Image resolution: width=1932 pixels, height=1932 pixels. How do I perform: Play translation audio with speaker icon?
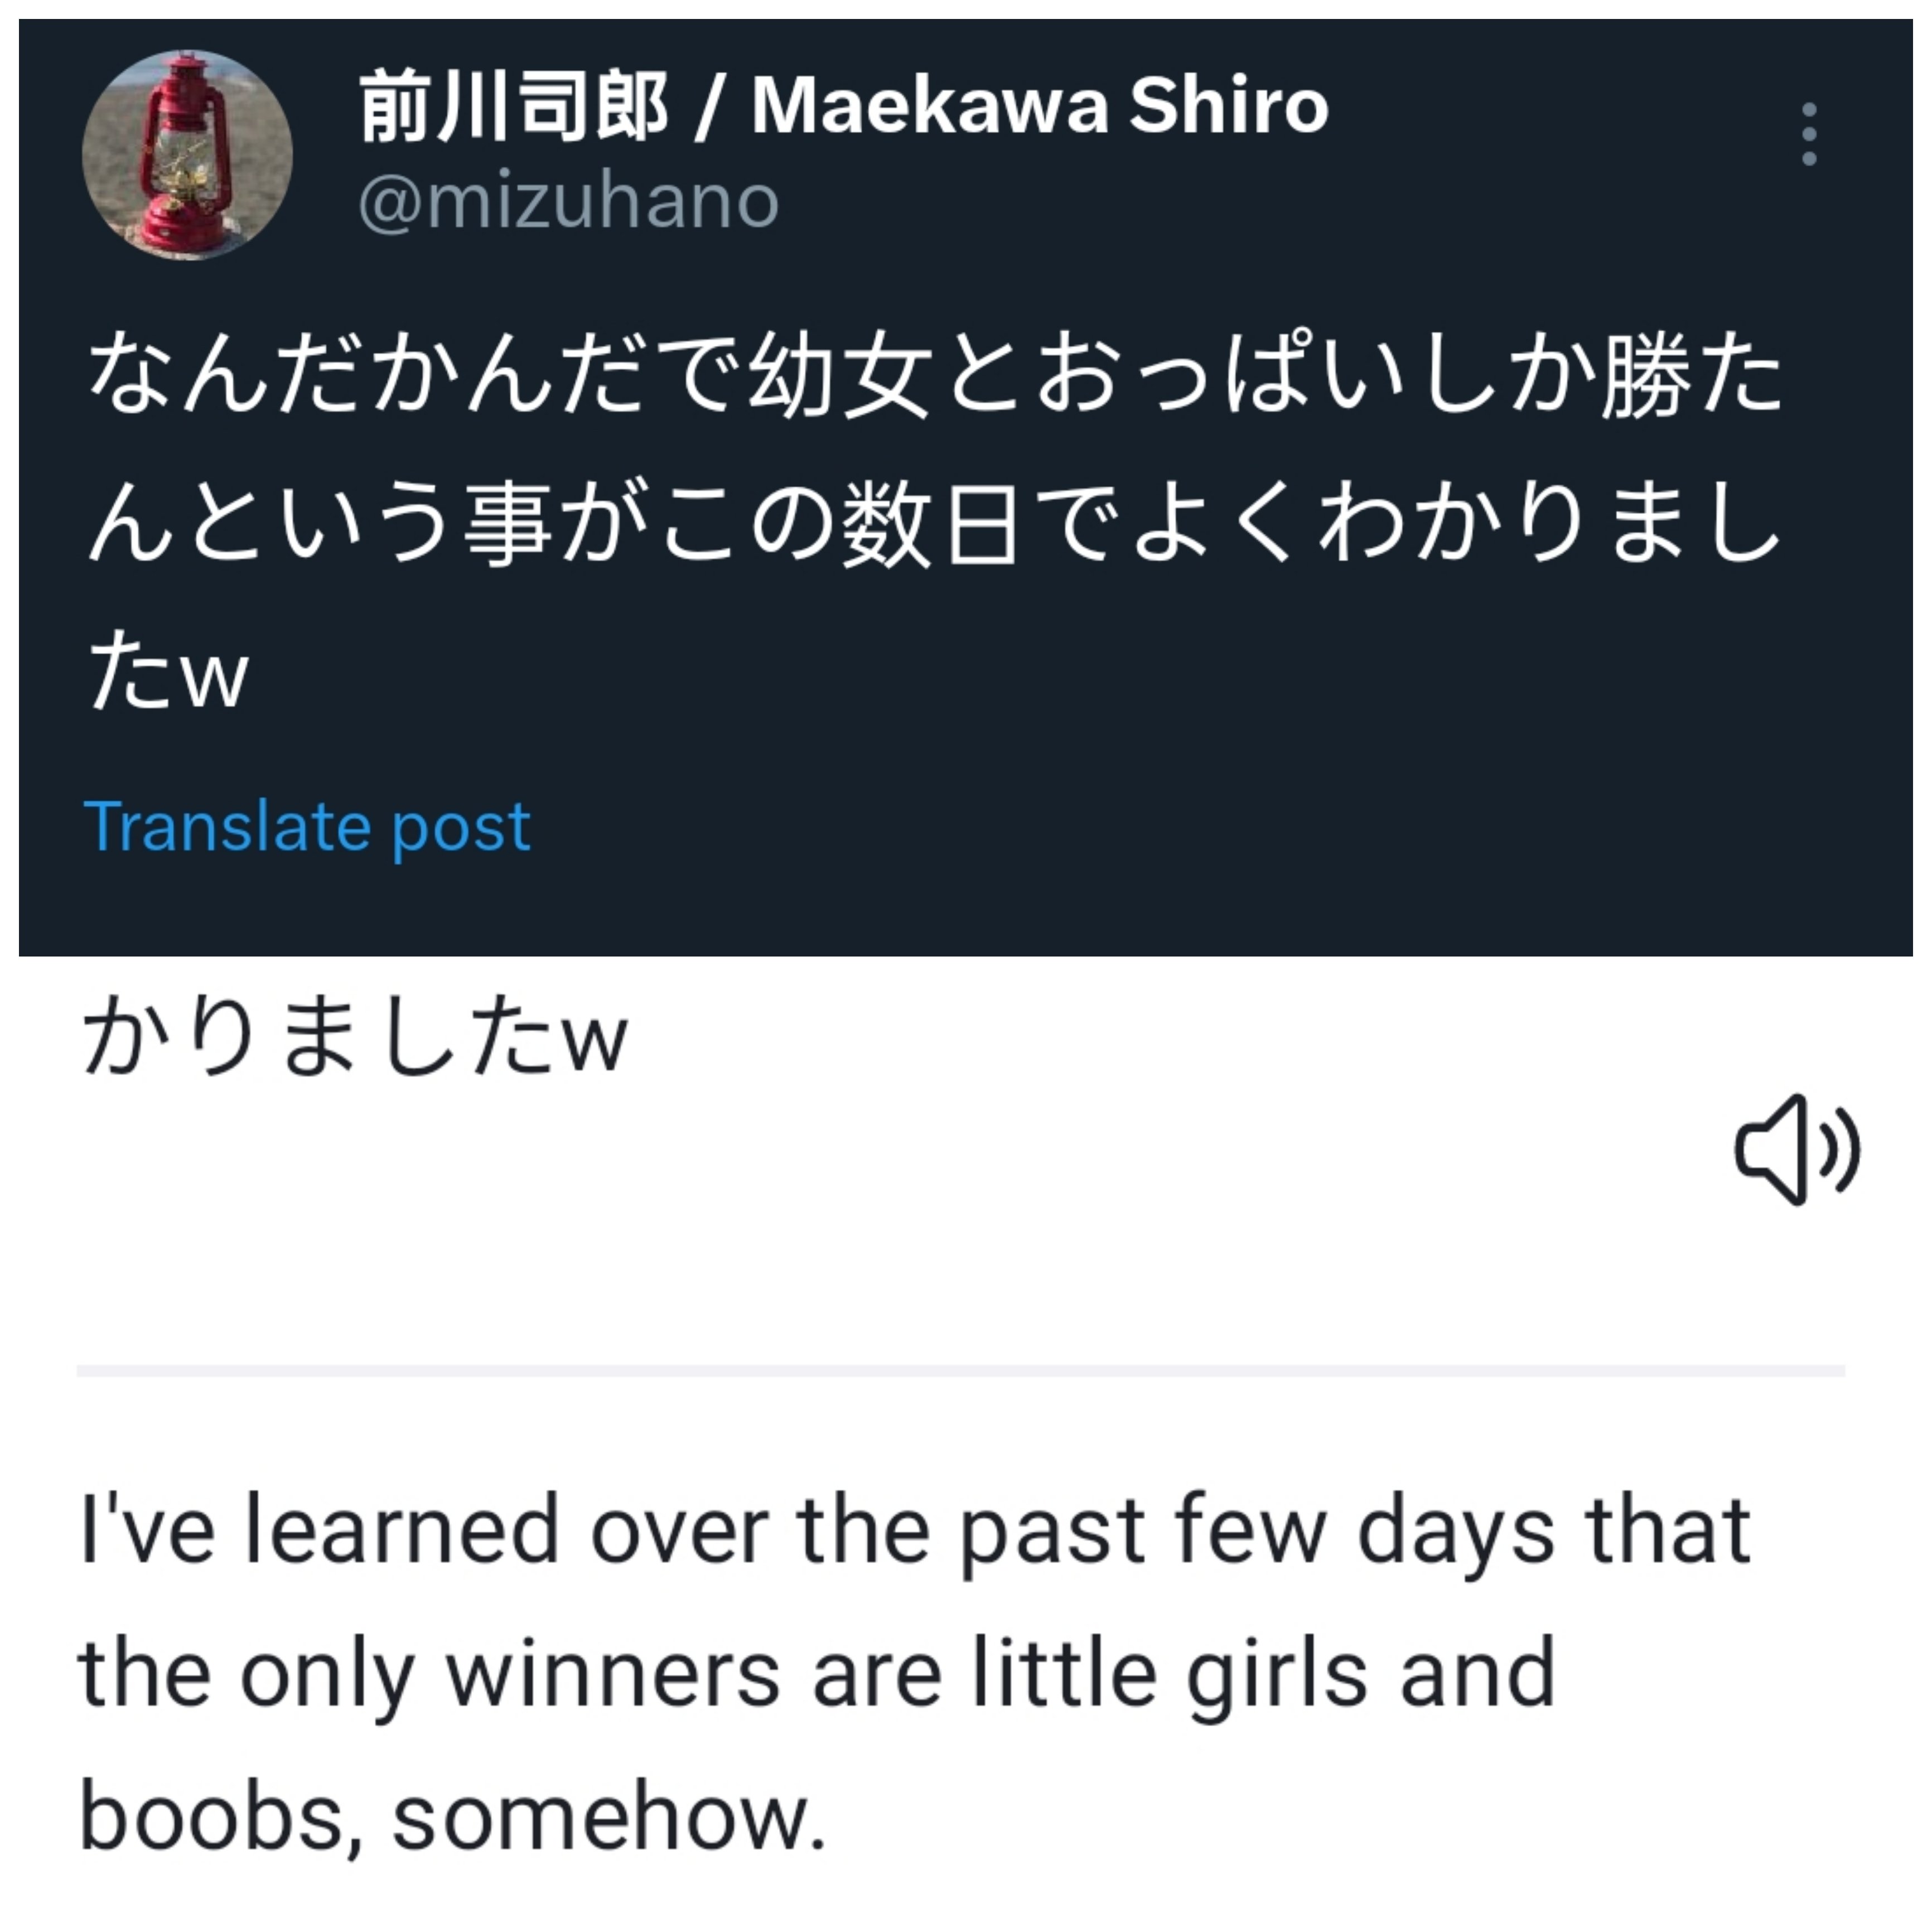pyautogui.click(x=1797, y=1150)
